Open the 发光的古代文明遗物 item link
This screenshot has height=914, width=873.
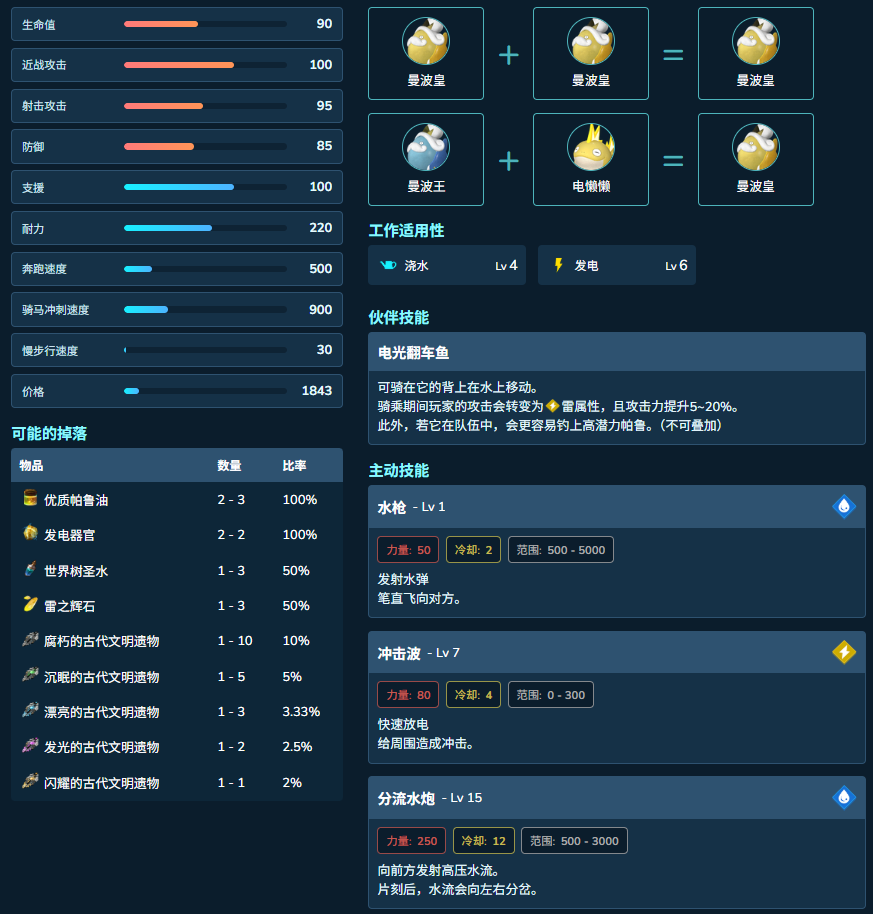tap(102, 747)
